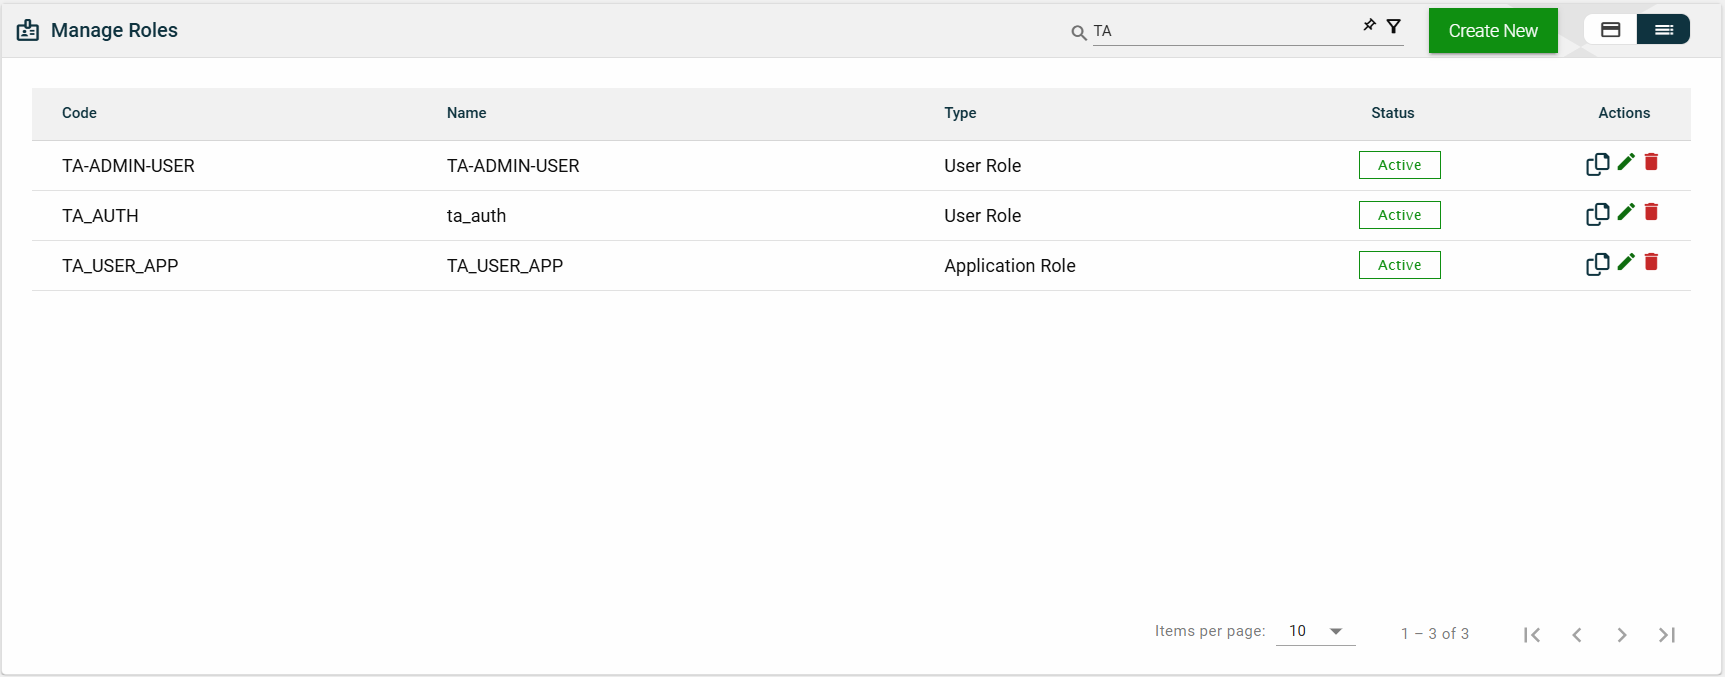Switch to list view layout
Image resolution: width=1725 pixels, height=677 pixels.
click(x=1663, y=30)
